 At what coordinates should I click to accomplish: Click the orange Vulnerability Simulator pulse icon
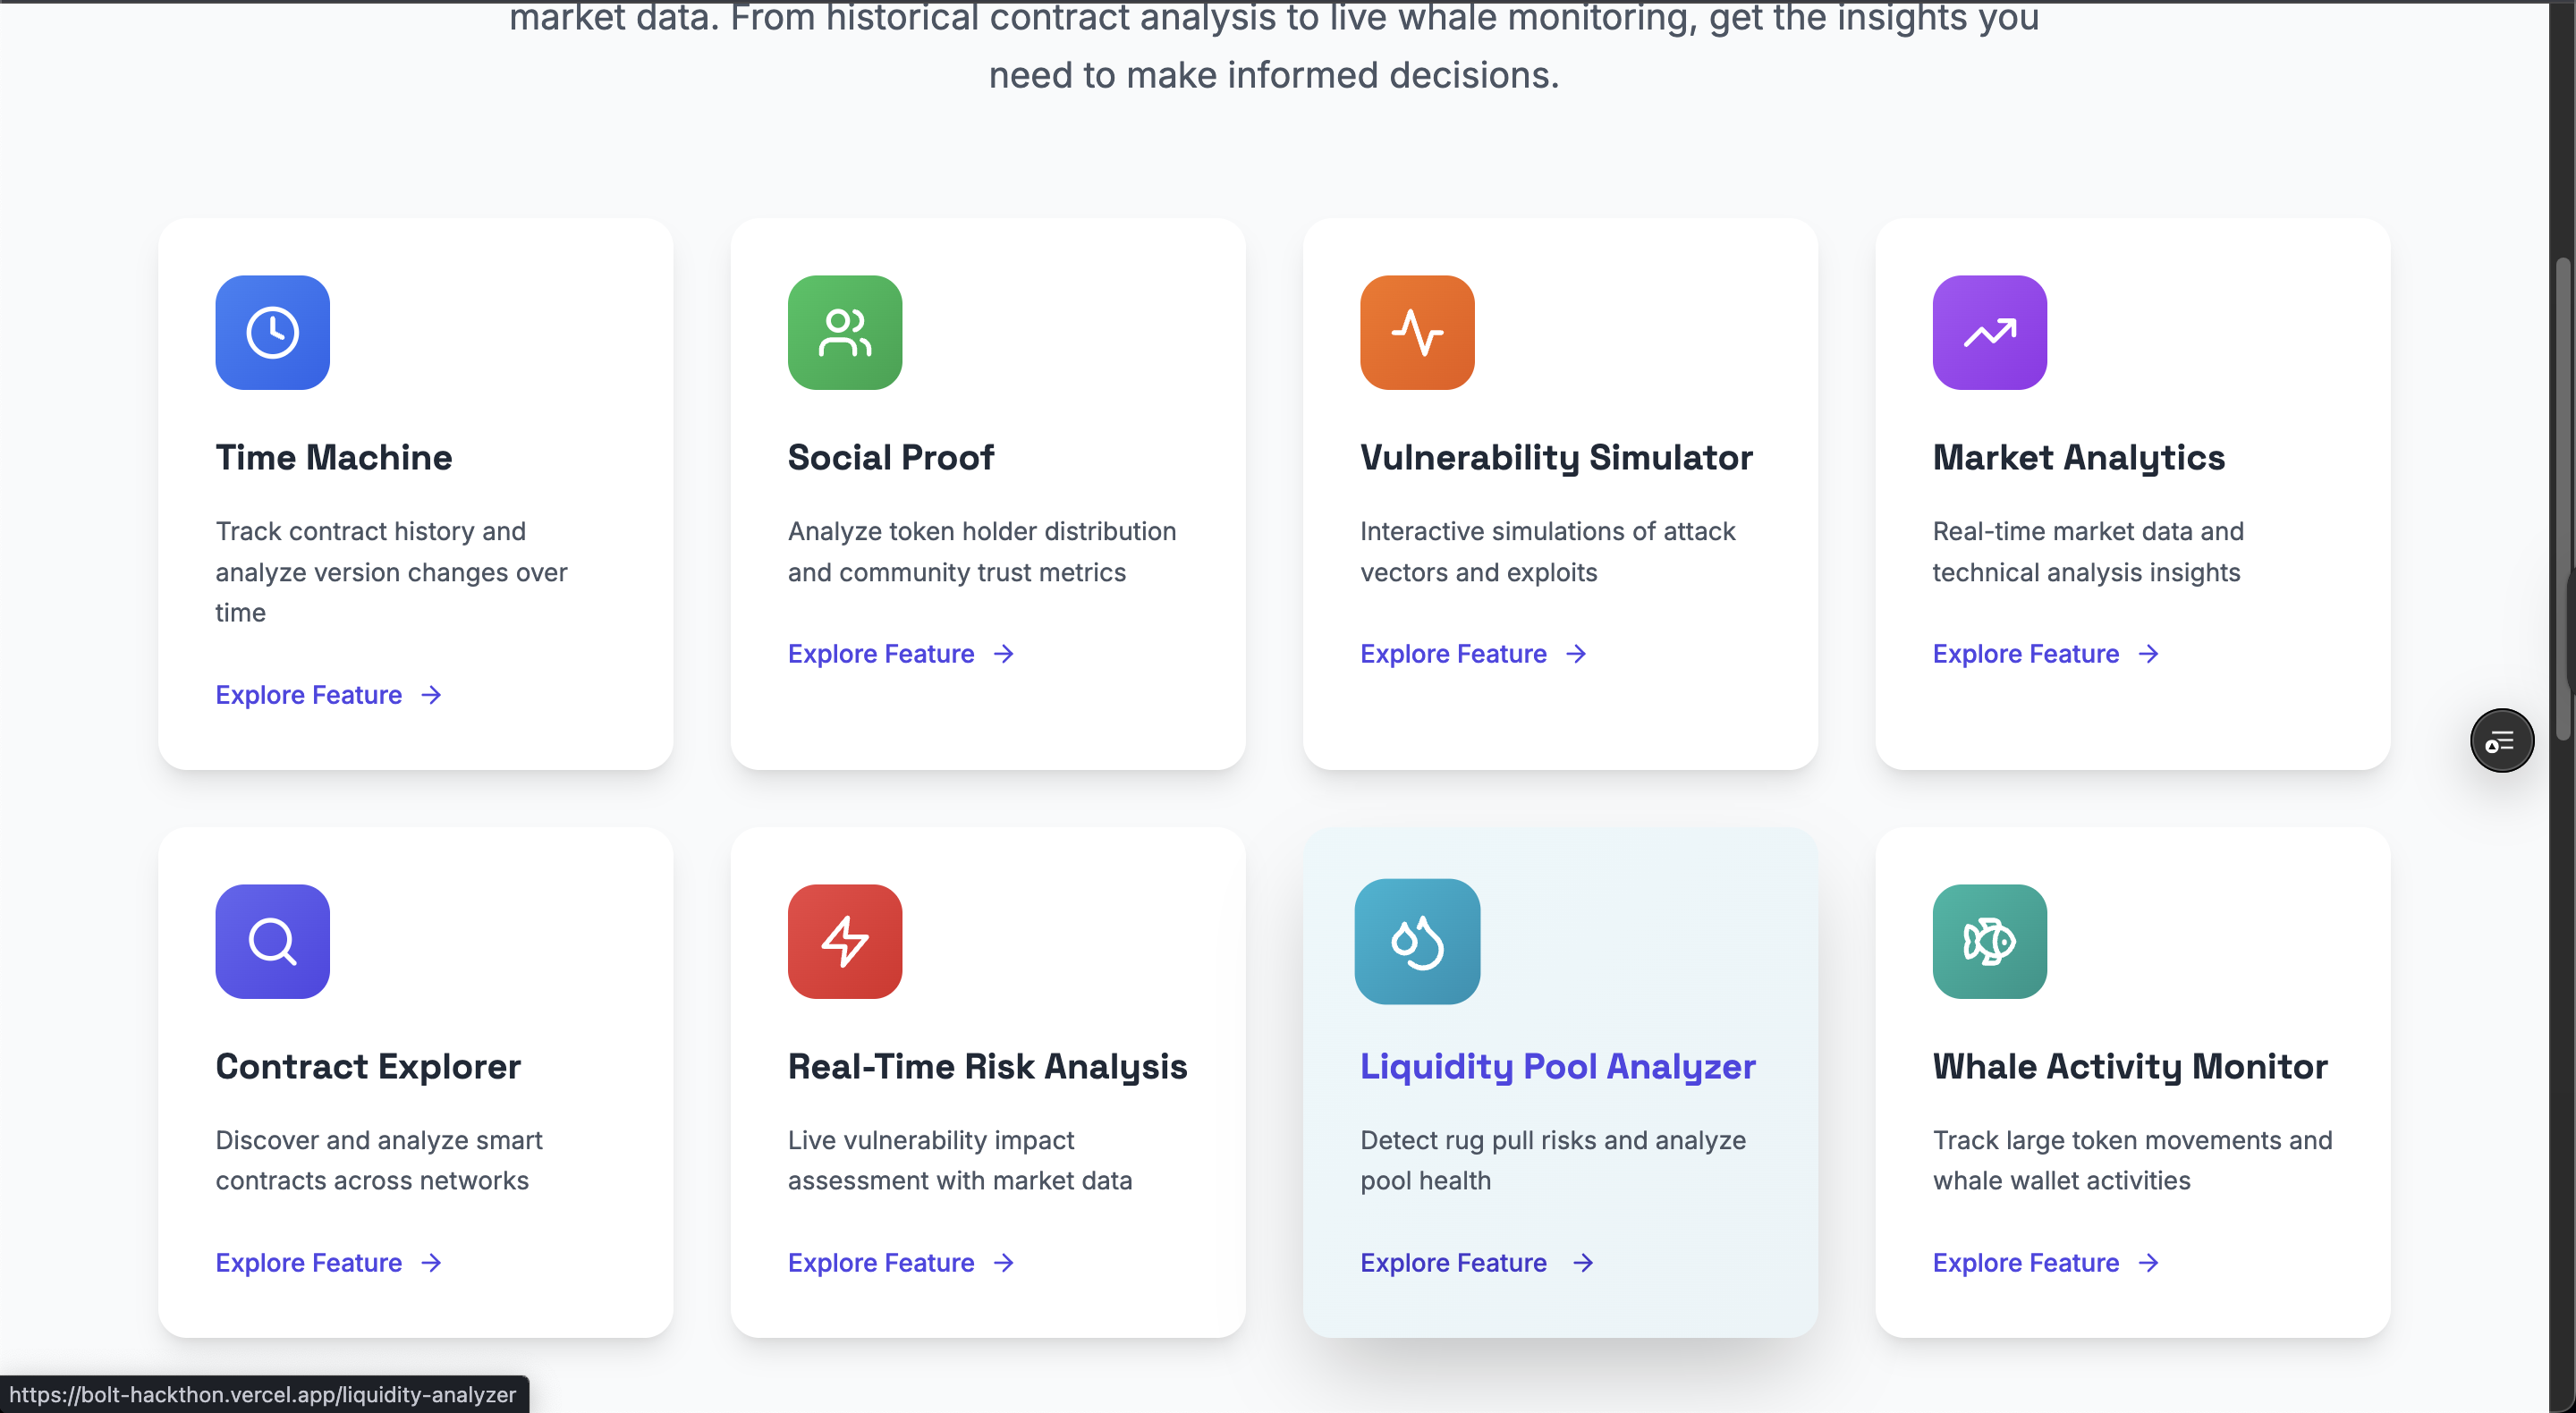(x=1416, y=332)
